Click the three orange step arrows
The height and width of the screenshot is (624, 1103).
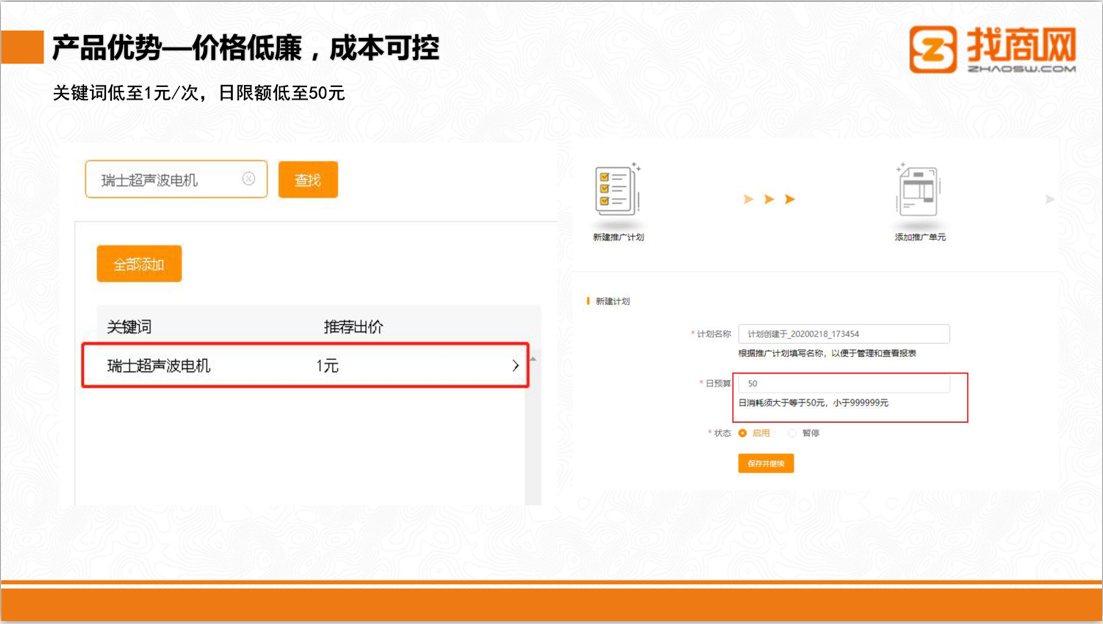coord(768,200)
